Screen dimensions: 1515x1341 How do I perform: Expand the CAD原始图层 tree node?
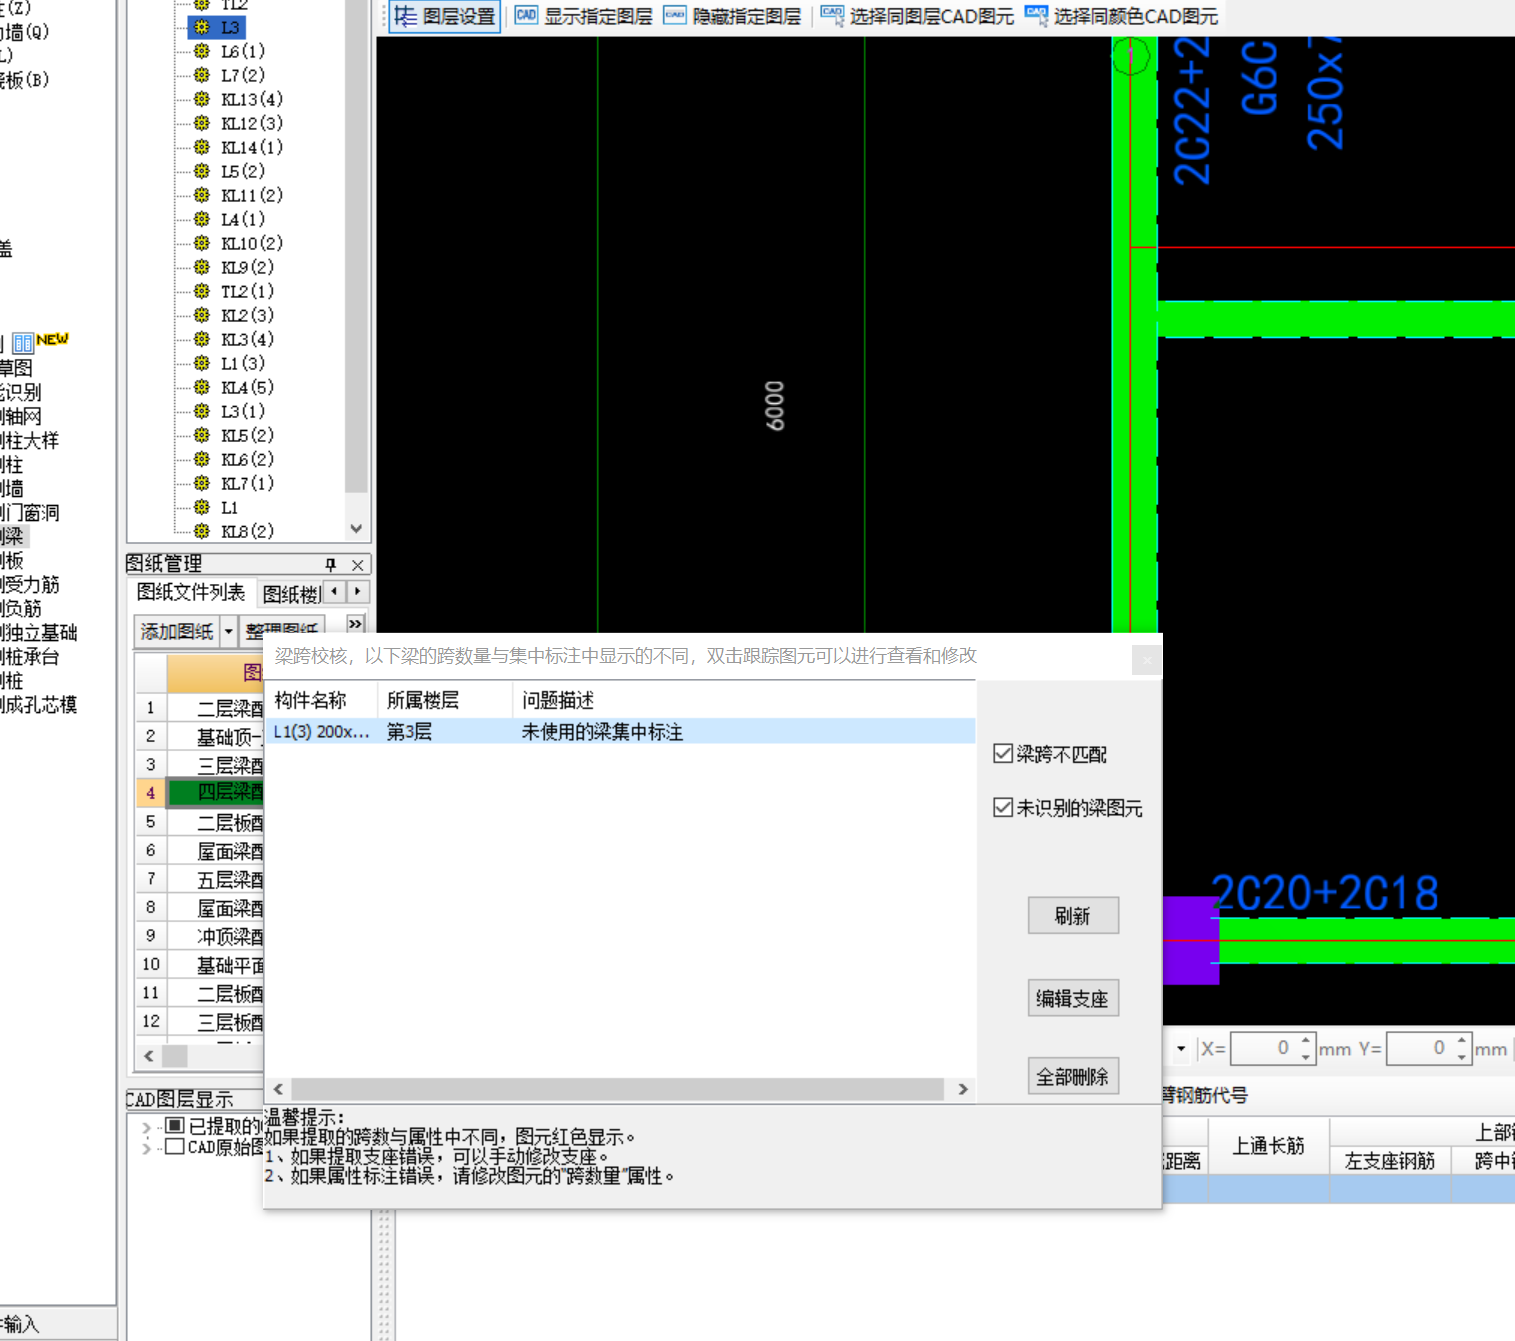pos(146,1148)
